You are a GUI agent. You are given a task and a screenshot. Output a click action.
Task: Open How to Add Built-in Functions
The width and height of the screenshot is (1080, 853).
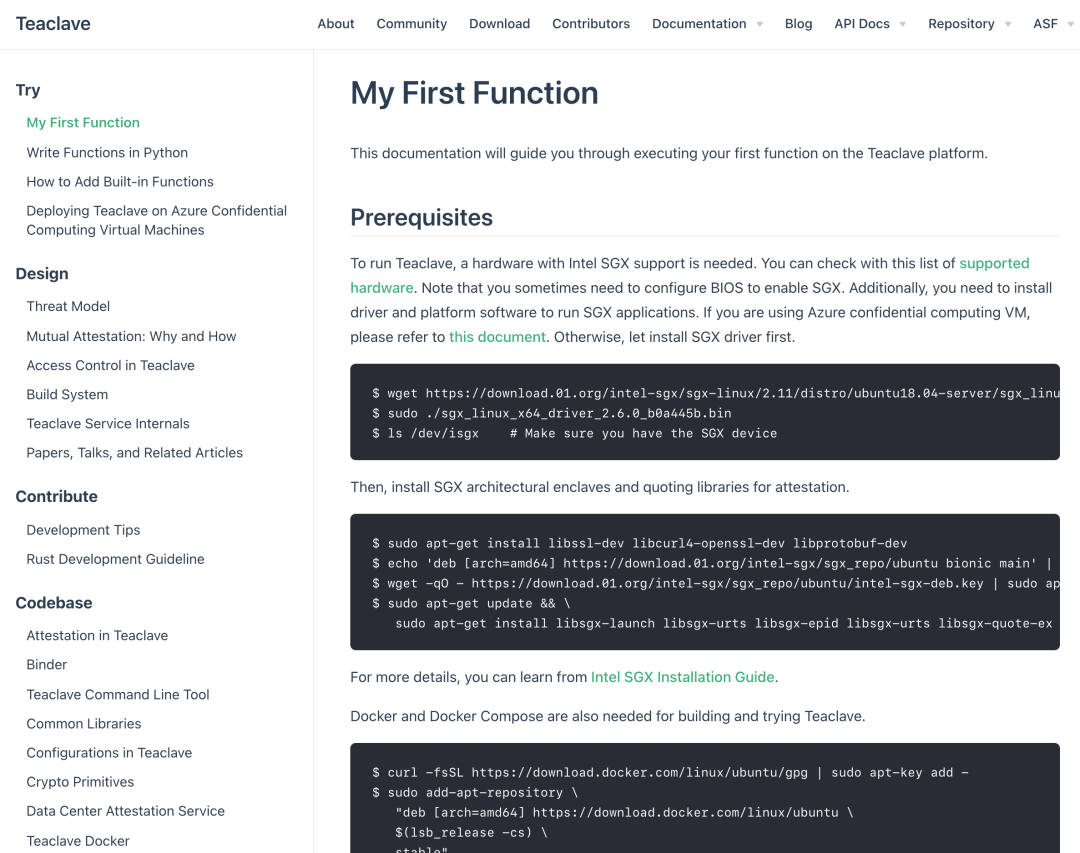120,182
